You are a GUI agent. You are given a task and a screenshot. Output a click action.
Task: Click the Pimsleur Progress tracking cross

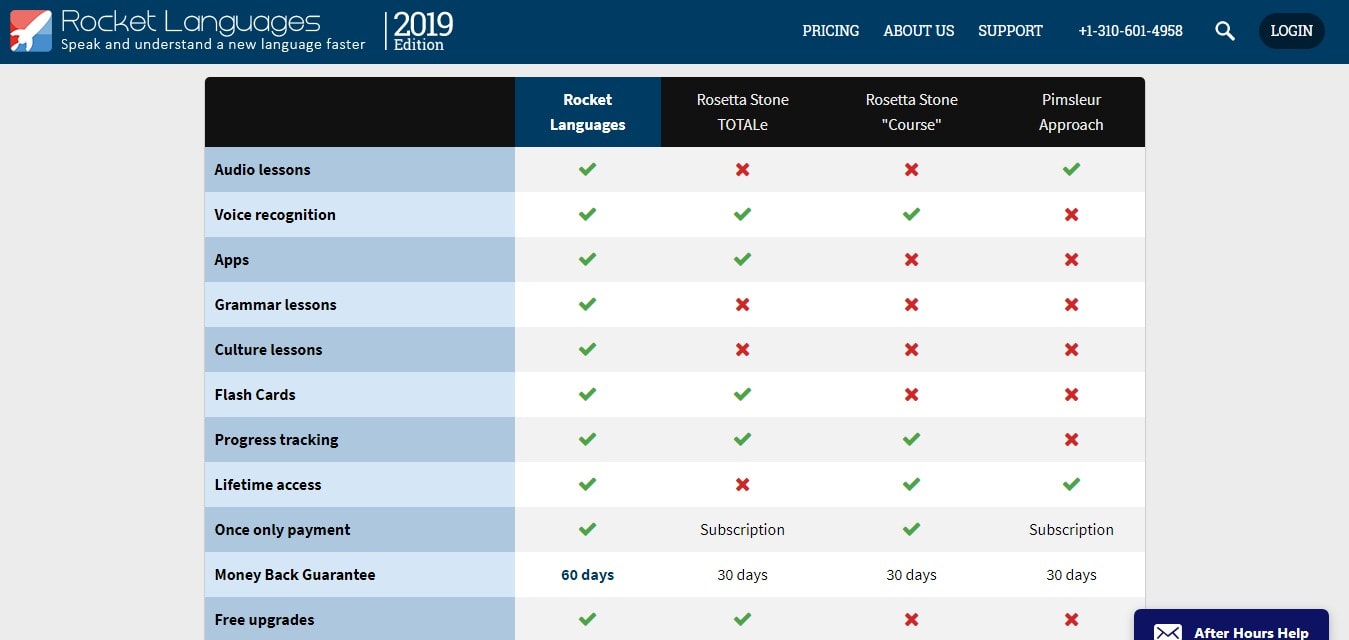click(x=1071, y=440)
